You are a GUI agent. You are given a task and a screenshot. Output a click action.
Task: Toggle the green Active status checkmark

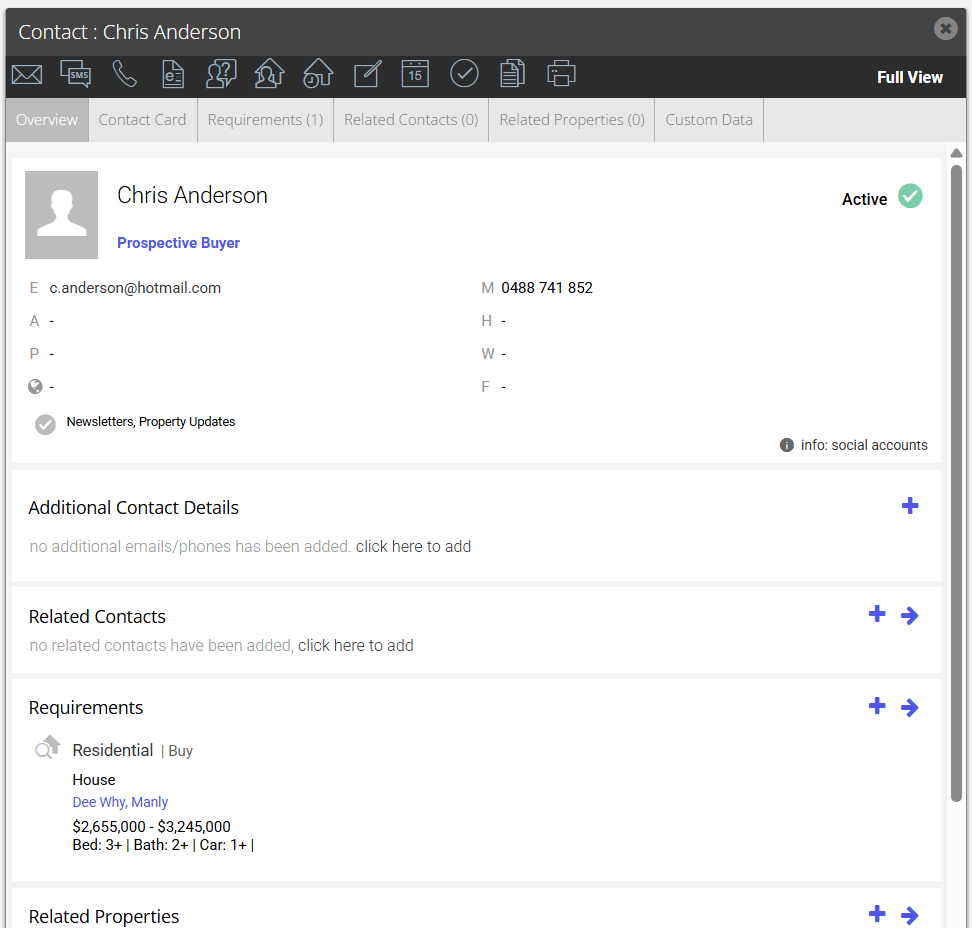coord(910,196)
